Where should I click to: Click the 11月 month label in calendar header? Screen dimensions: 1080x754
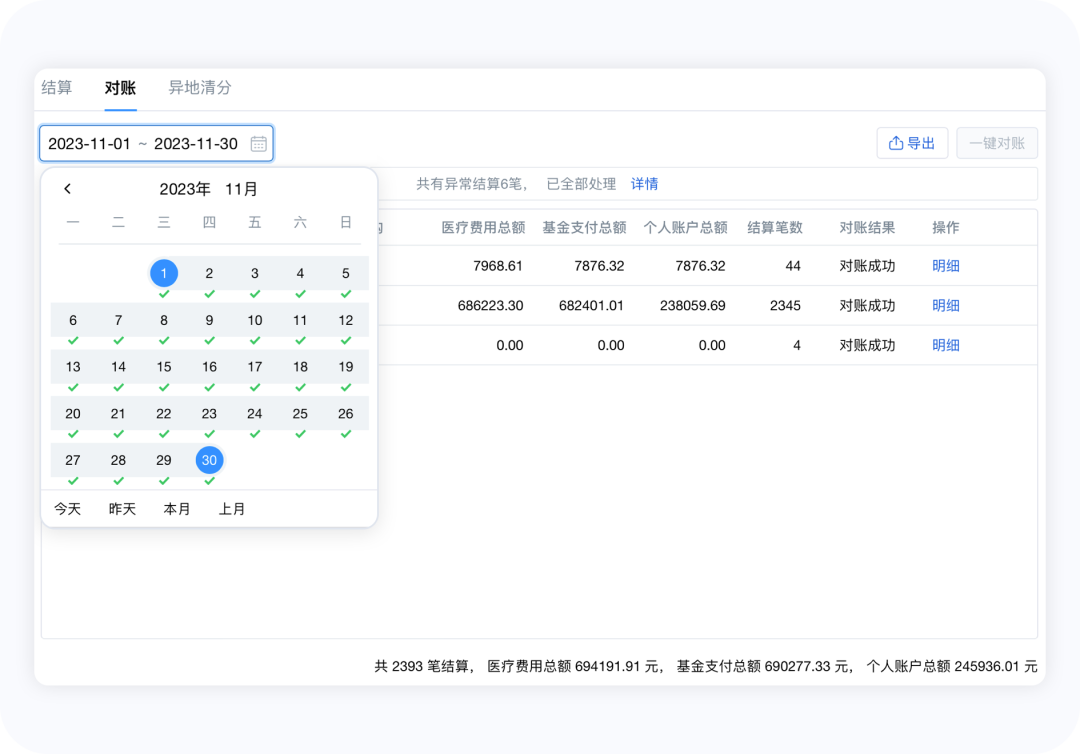pos(241,189)
